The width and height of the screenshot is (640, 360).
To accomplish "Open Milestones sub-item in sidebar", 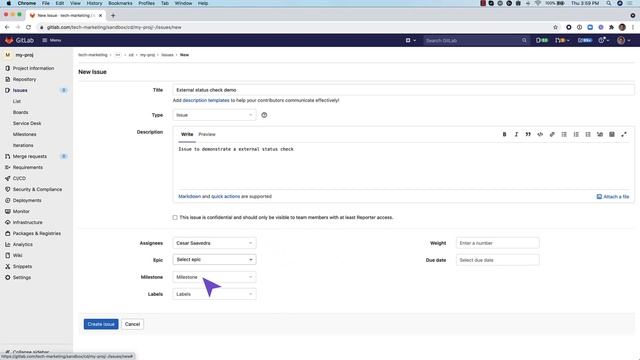I will (x=24, y=134).
